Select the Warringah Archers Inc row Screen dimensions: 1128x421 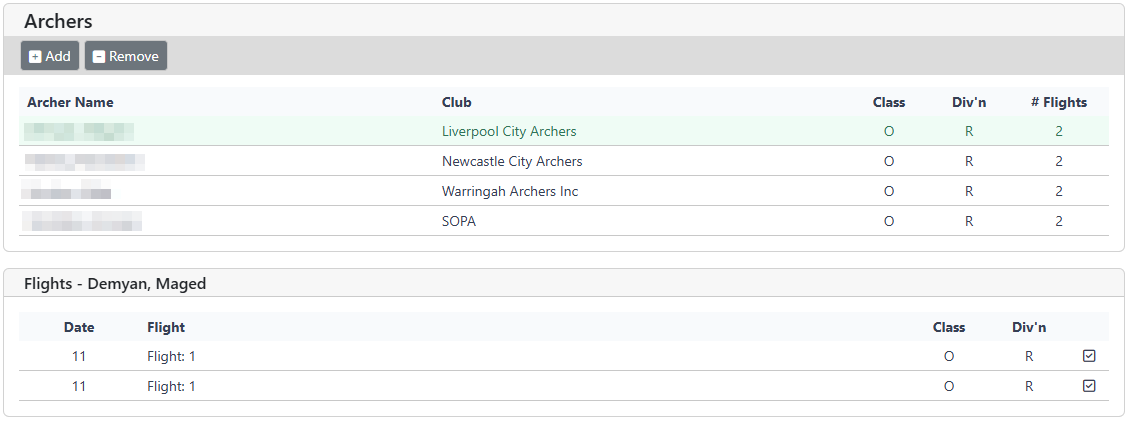pyautogui.click(x=510, y=191)
